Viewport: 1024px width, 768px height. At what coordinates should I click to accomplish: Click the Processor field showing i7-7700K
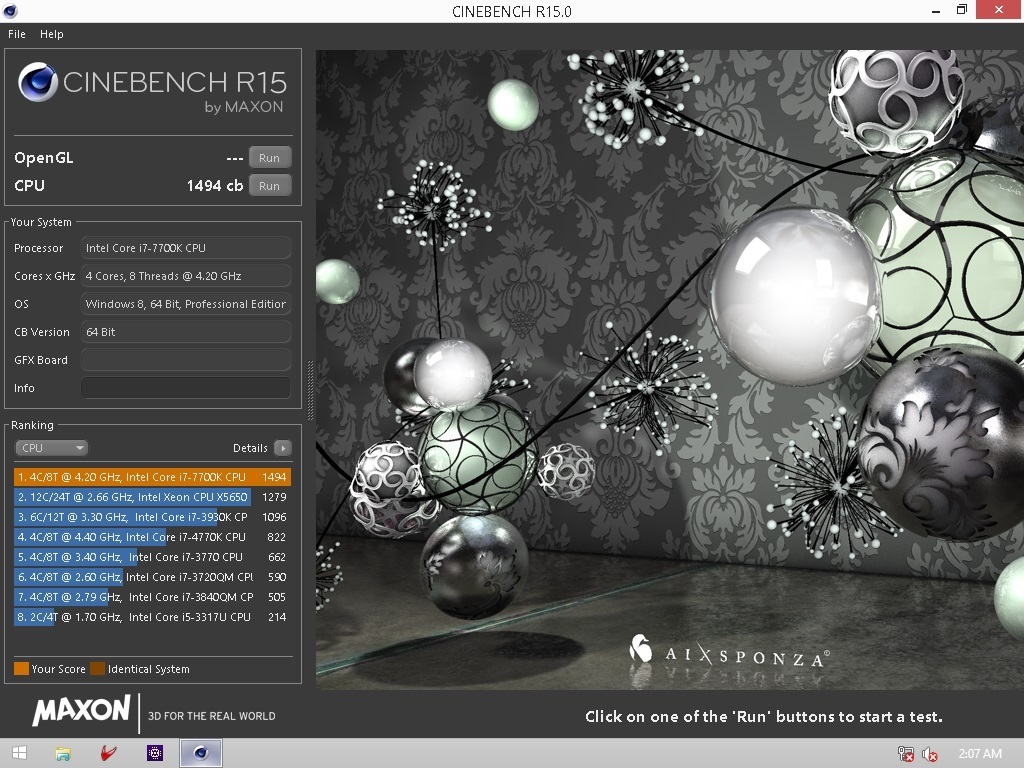(185, 248)
